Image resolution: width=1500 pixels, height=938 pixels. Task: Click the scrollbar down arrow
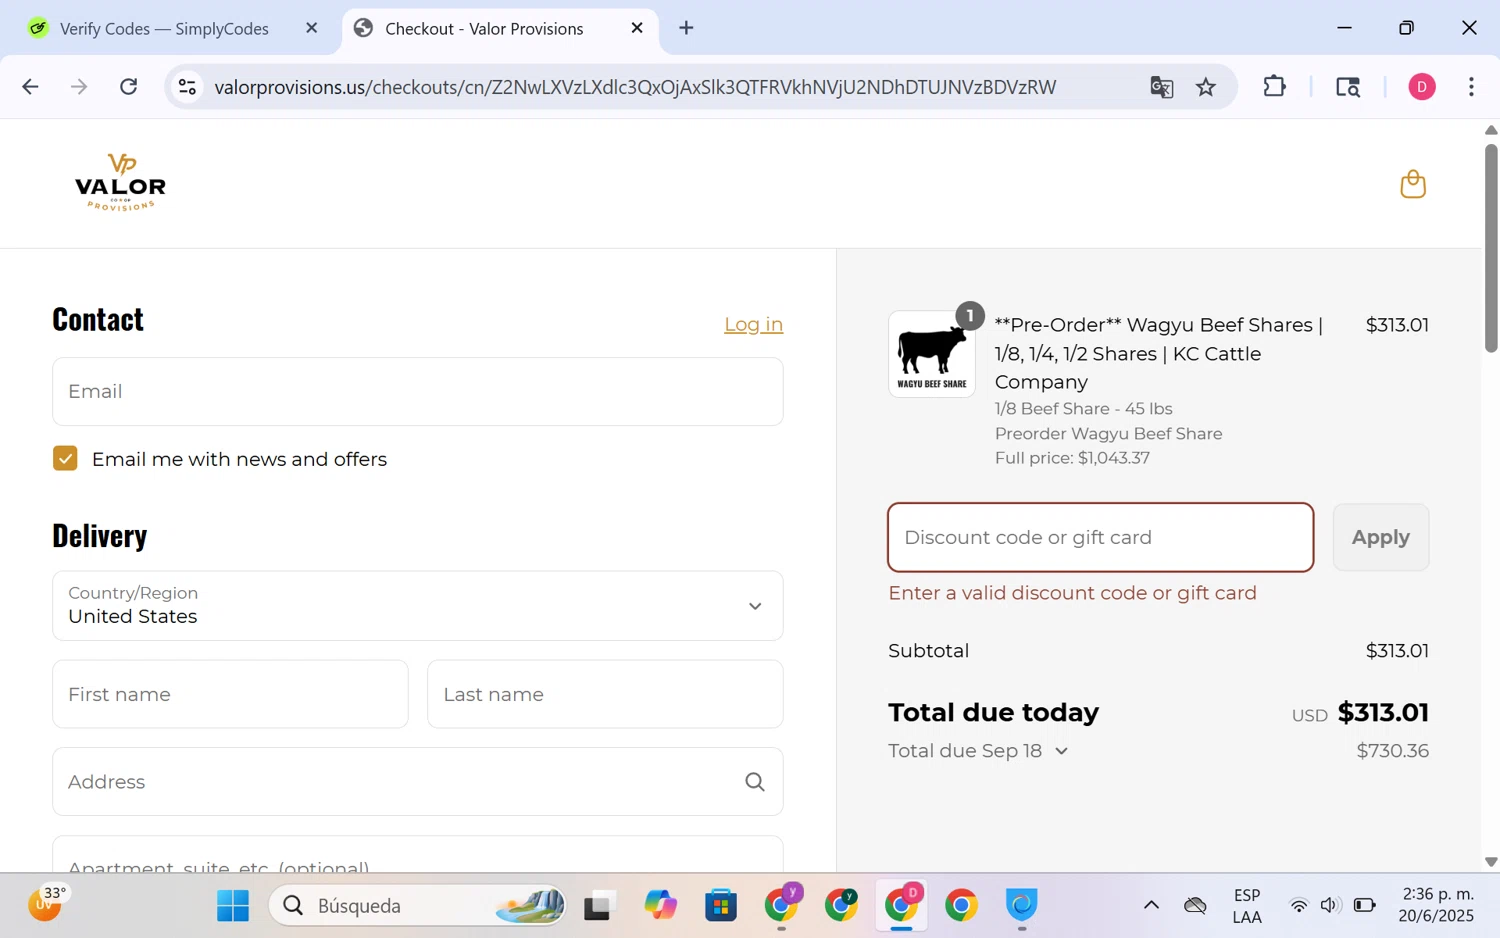tap(1491, 862)
